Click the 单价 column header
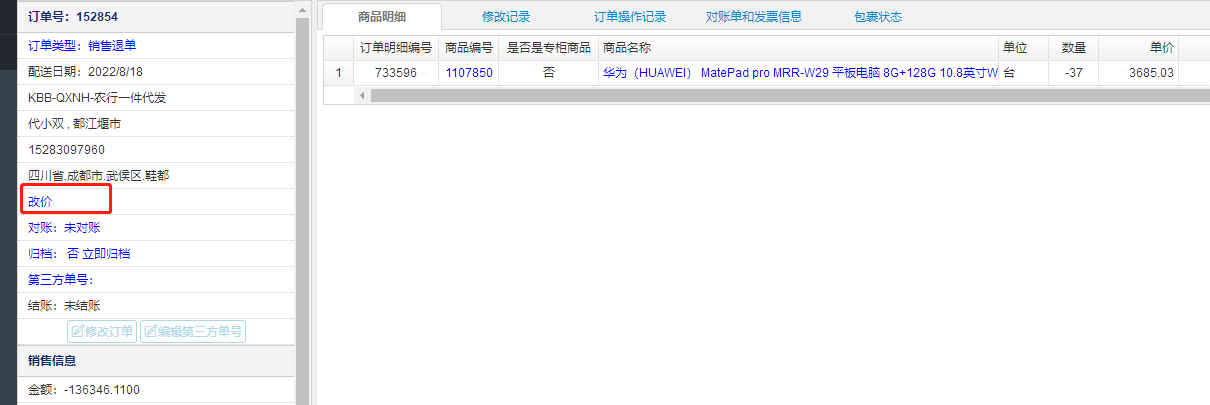 [1138, 47]
